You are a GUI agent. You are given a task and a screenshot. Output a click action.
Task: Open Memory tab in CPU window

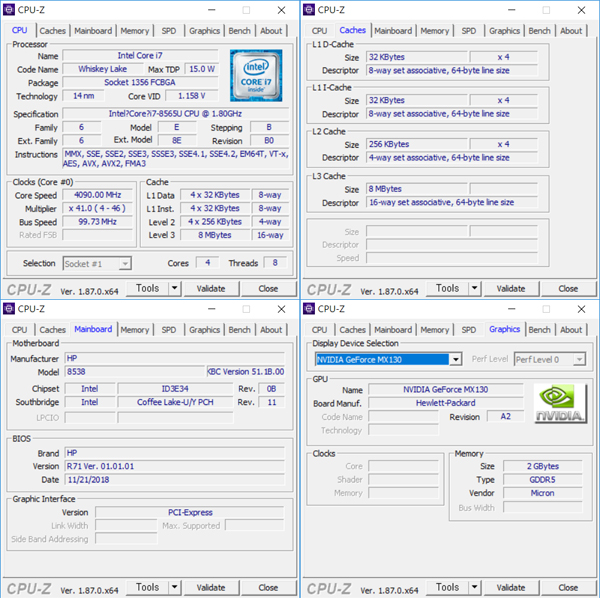(135, 31)
